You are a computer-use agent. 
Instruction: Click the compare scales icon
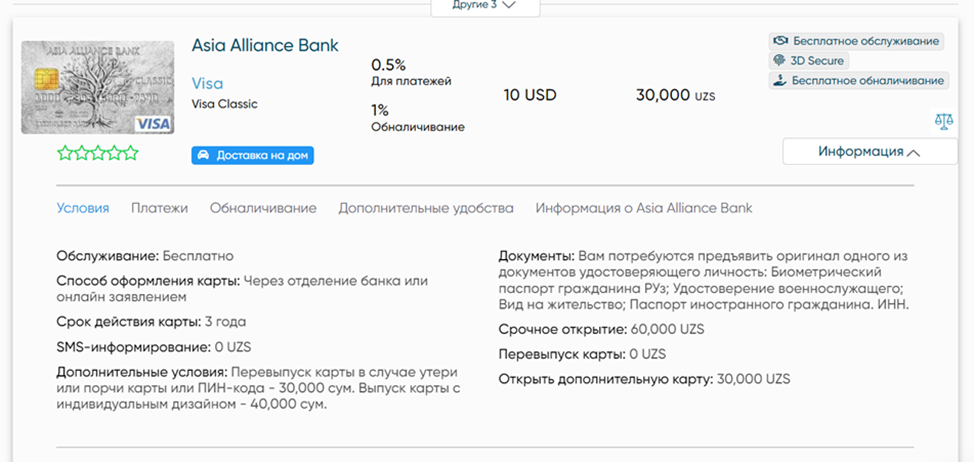944,121
